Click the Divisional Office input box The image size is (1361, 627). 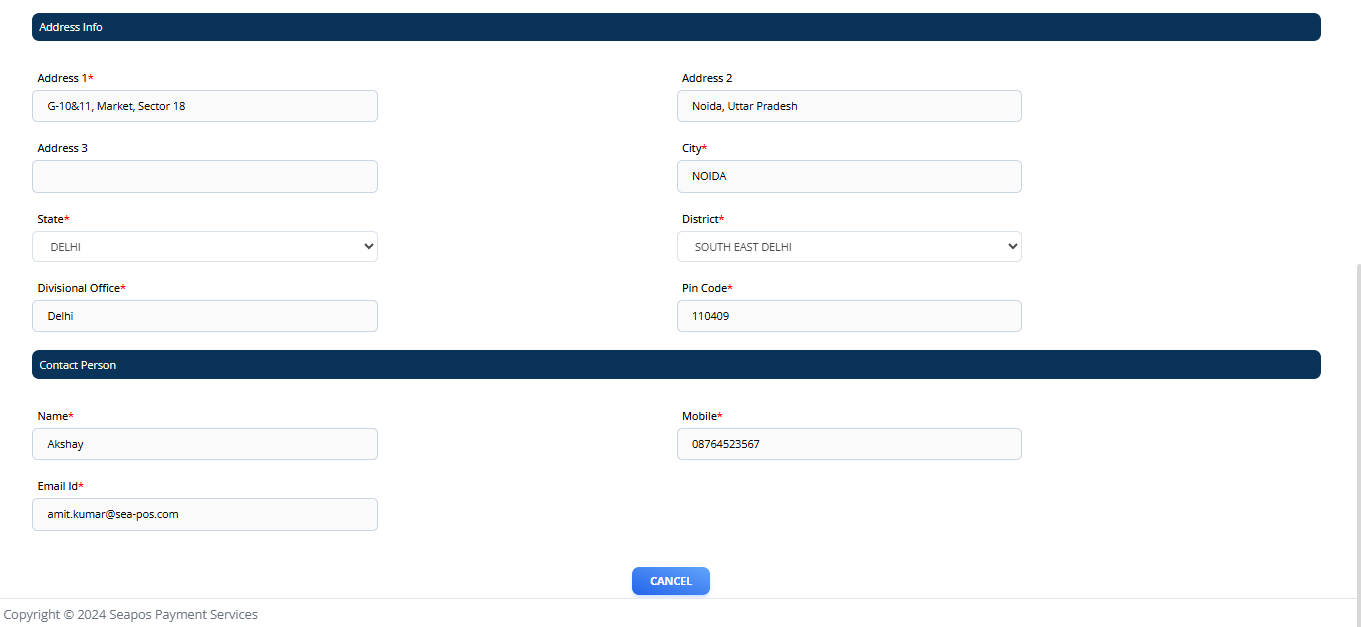[204, 316]
